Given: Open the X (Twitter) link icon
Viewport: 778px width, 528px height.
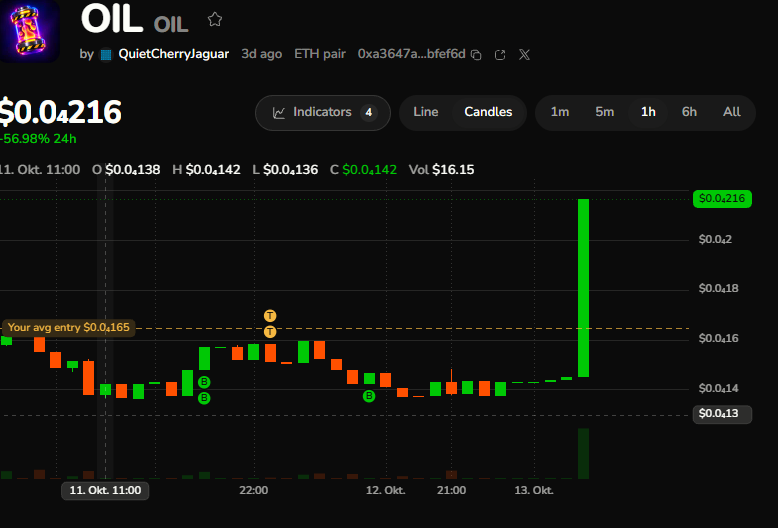Looking at the screenshot, I should coord(524,55).
